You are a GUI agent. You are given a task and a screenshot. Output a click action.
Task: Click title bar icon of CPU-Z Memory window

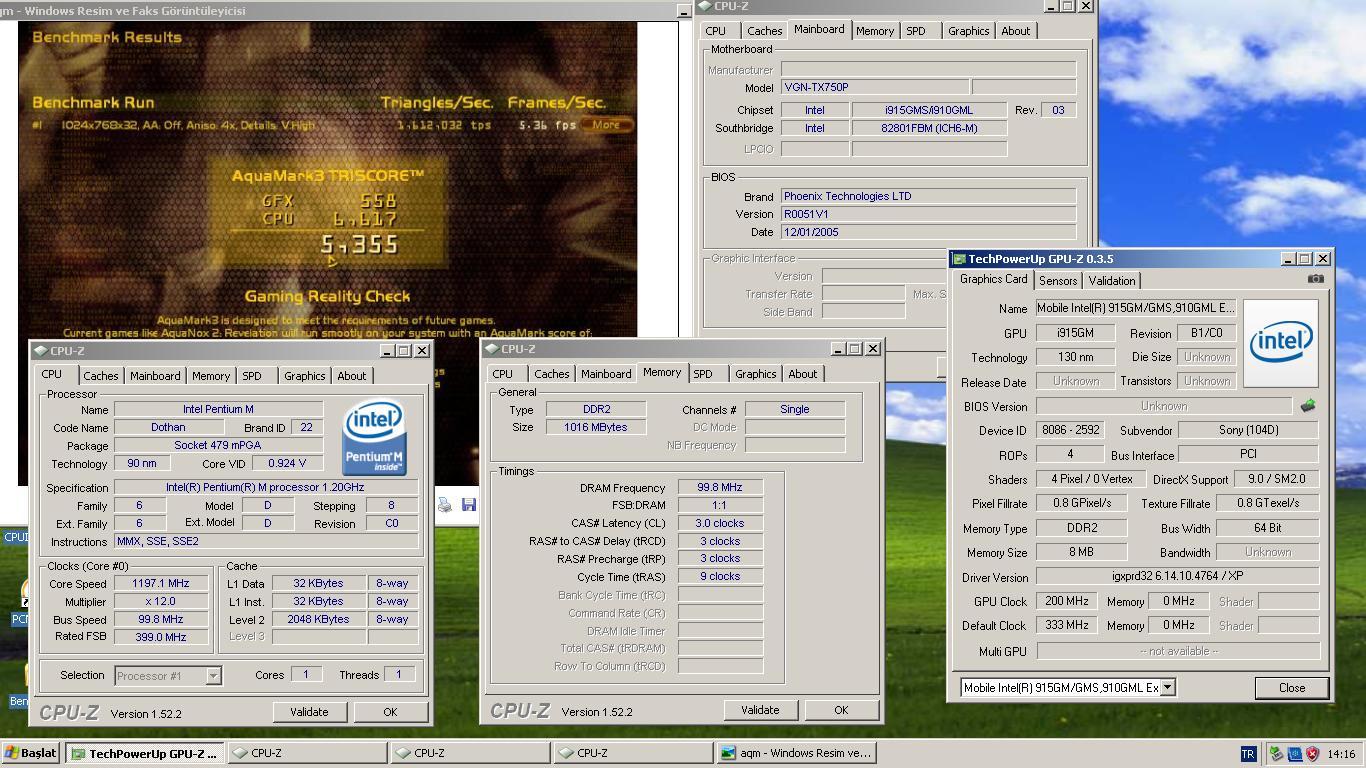[491, 349]
